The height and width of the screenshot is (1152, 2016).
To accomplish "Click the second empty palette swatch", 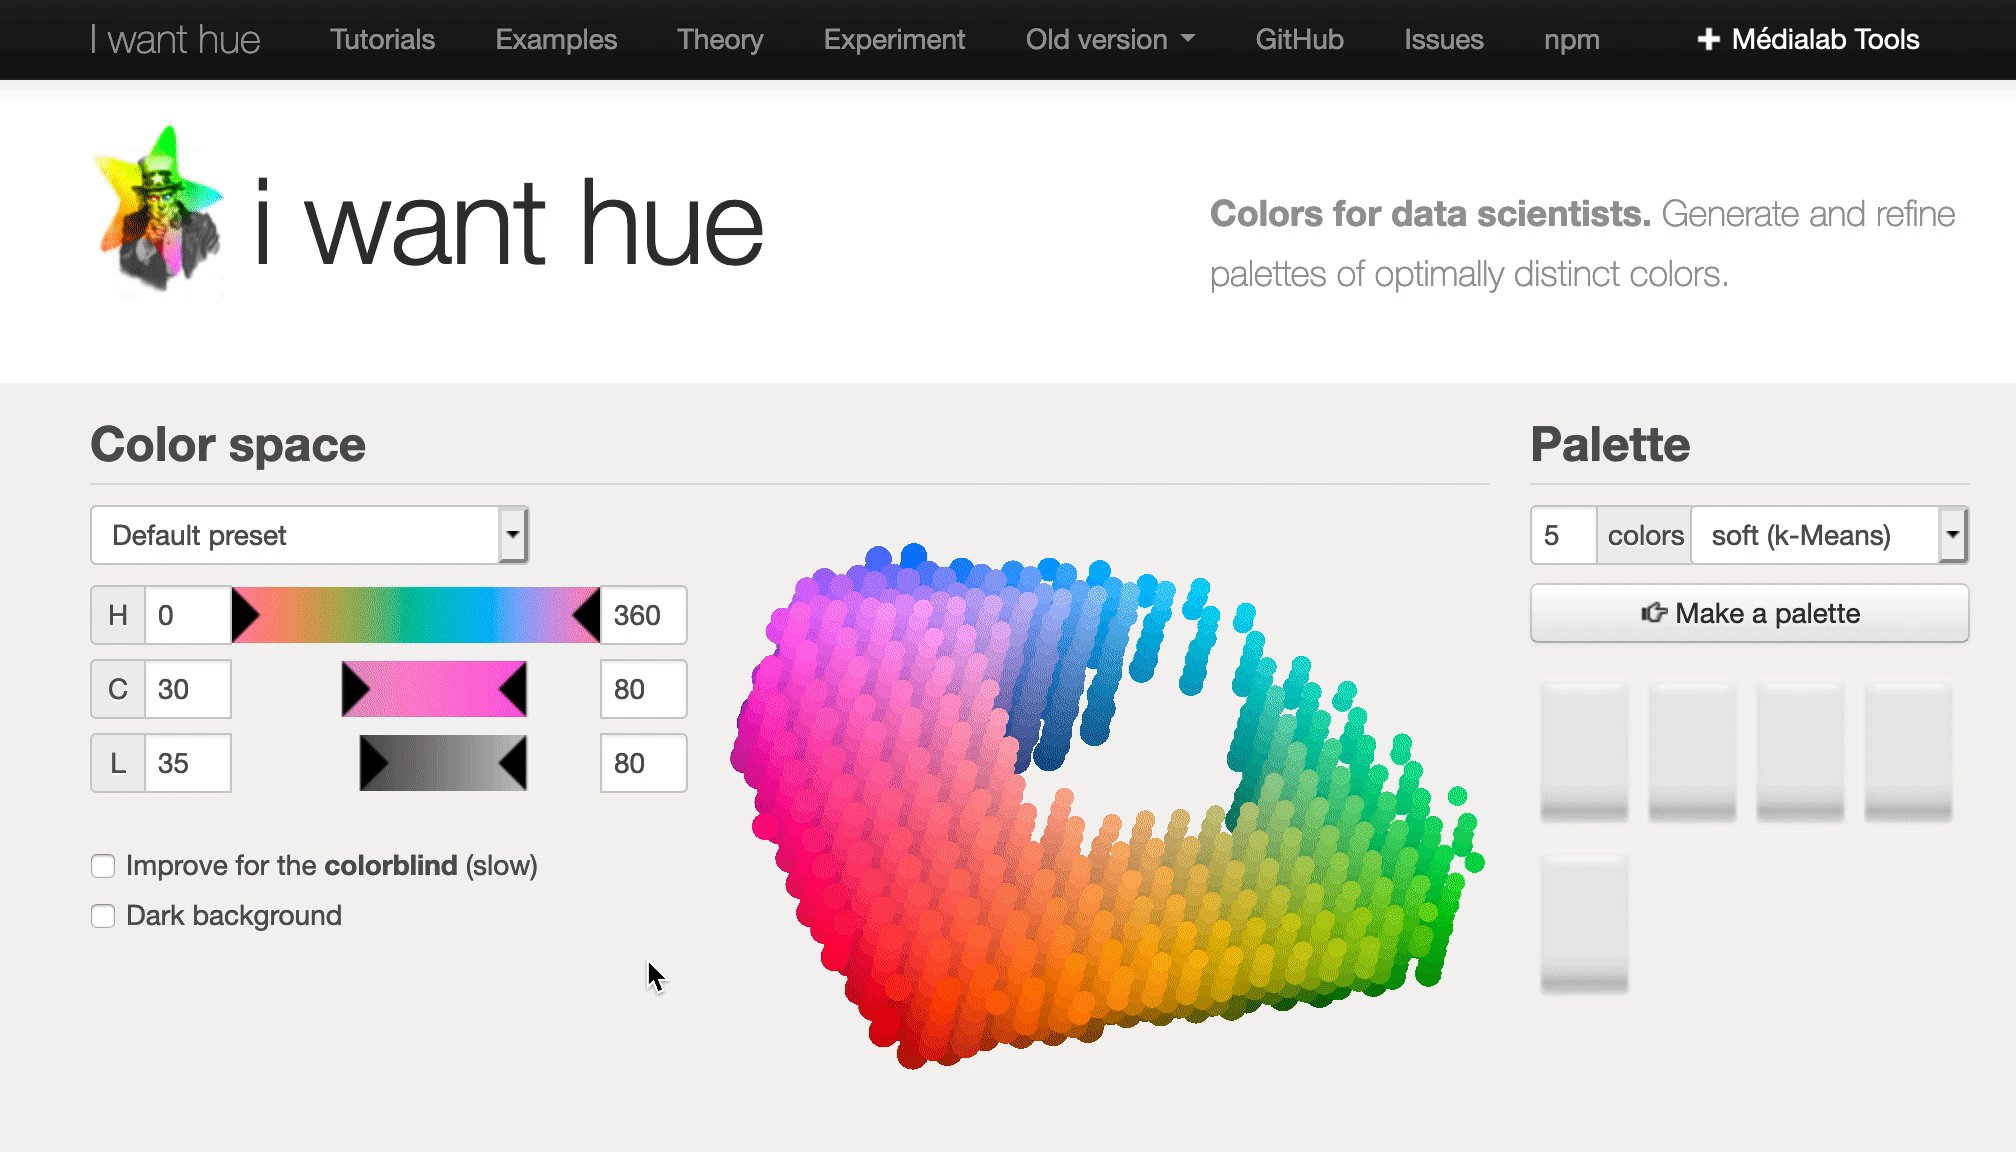I will point(1692,752).
